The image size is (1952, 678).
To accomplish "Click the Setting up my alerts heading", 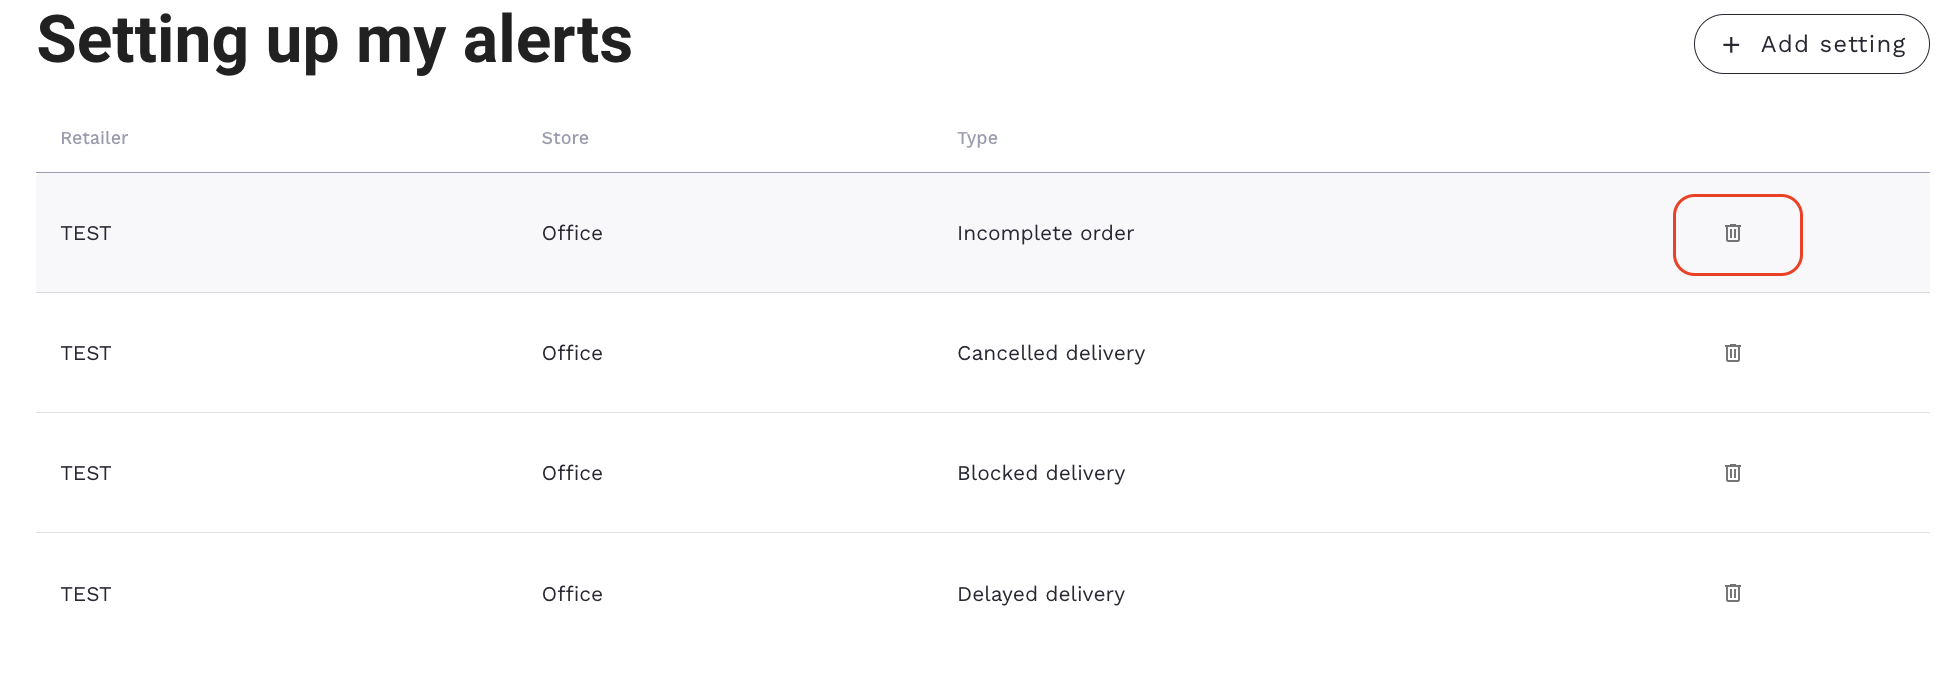I will click(x=335, y=41).
